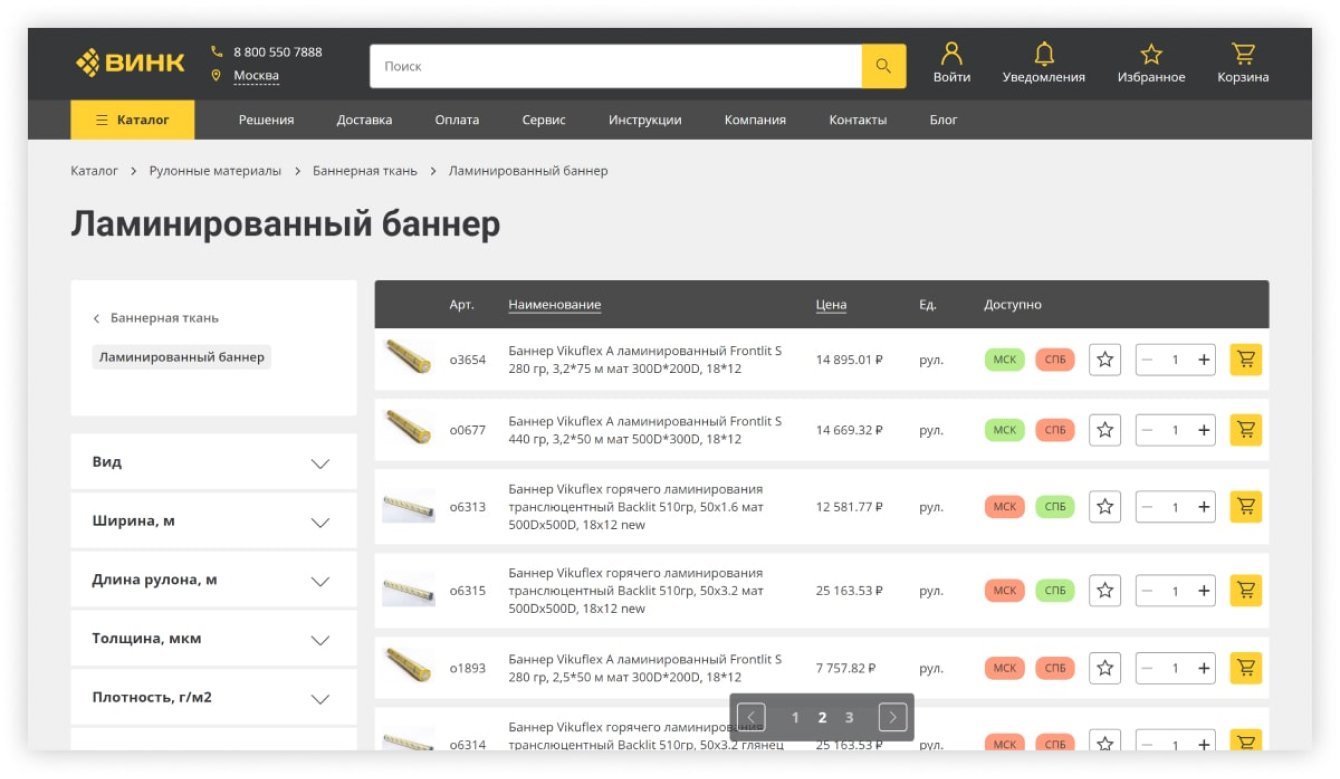Open thumbnail of item о1893
This screenshot has width=1340, height=779.
coord(409,667)
